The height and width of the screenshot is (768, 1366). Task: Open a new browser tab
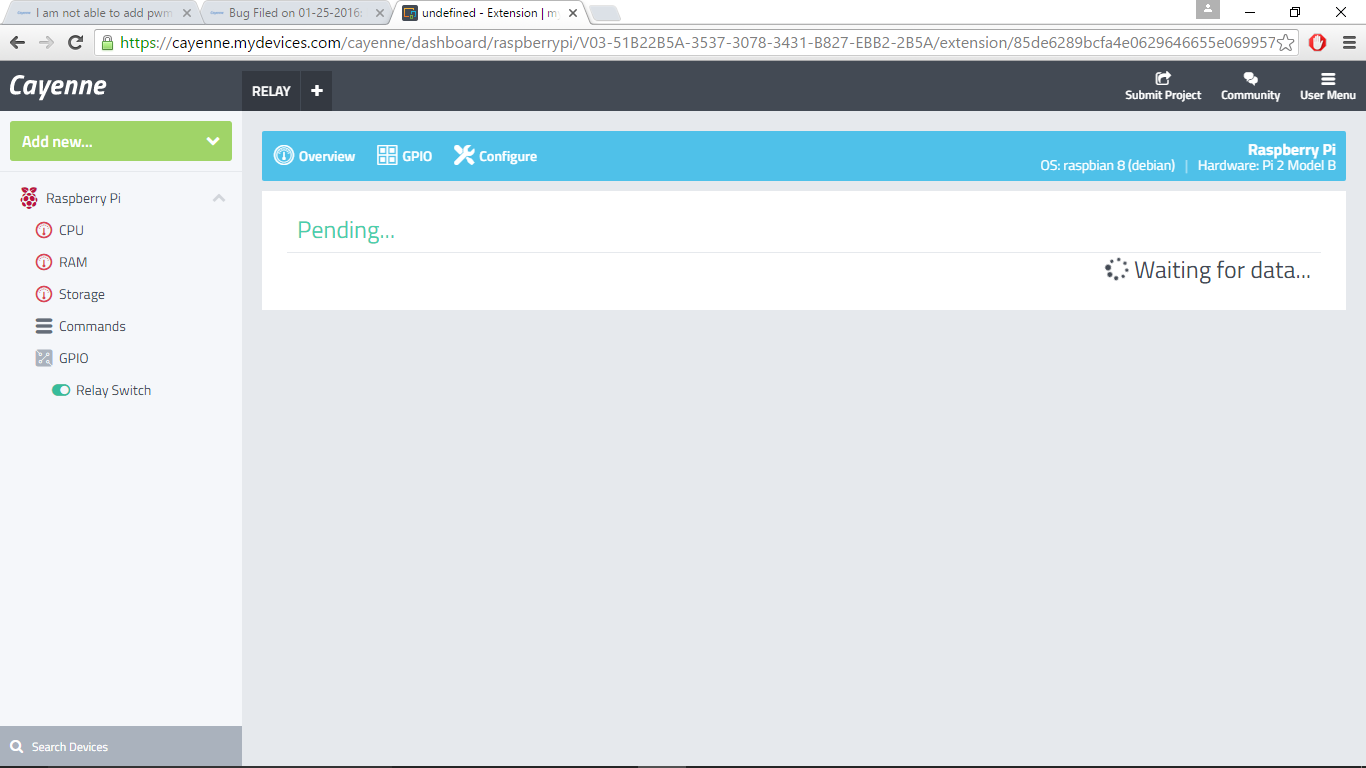pos(605,13)
